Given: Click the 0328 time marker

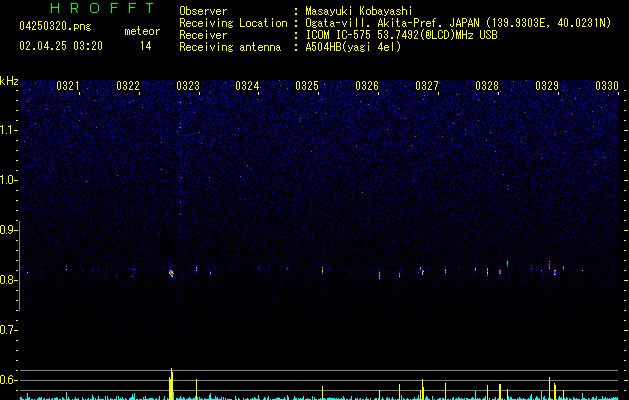Looking at the screenshot, I should tap(487, 86).
